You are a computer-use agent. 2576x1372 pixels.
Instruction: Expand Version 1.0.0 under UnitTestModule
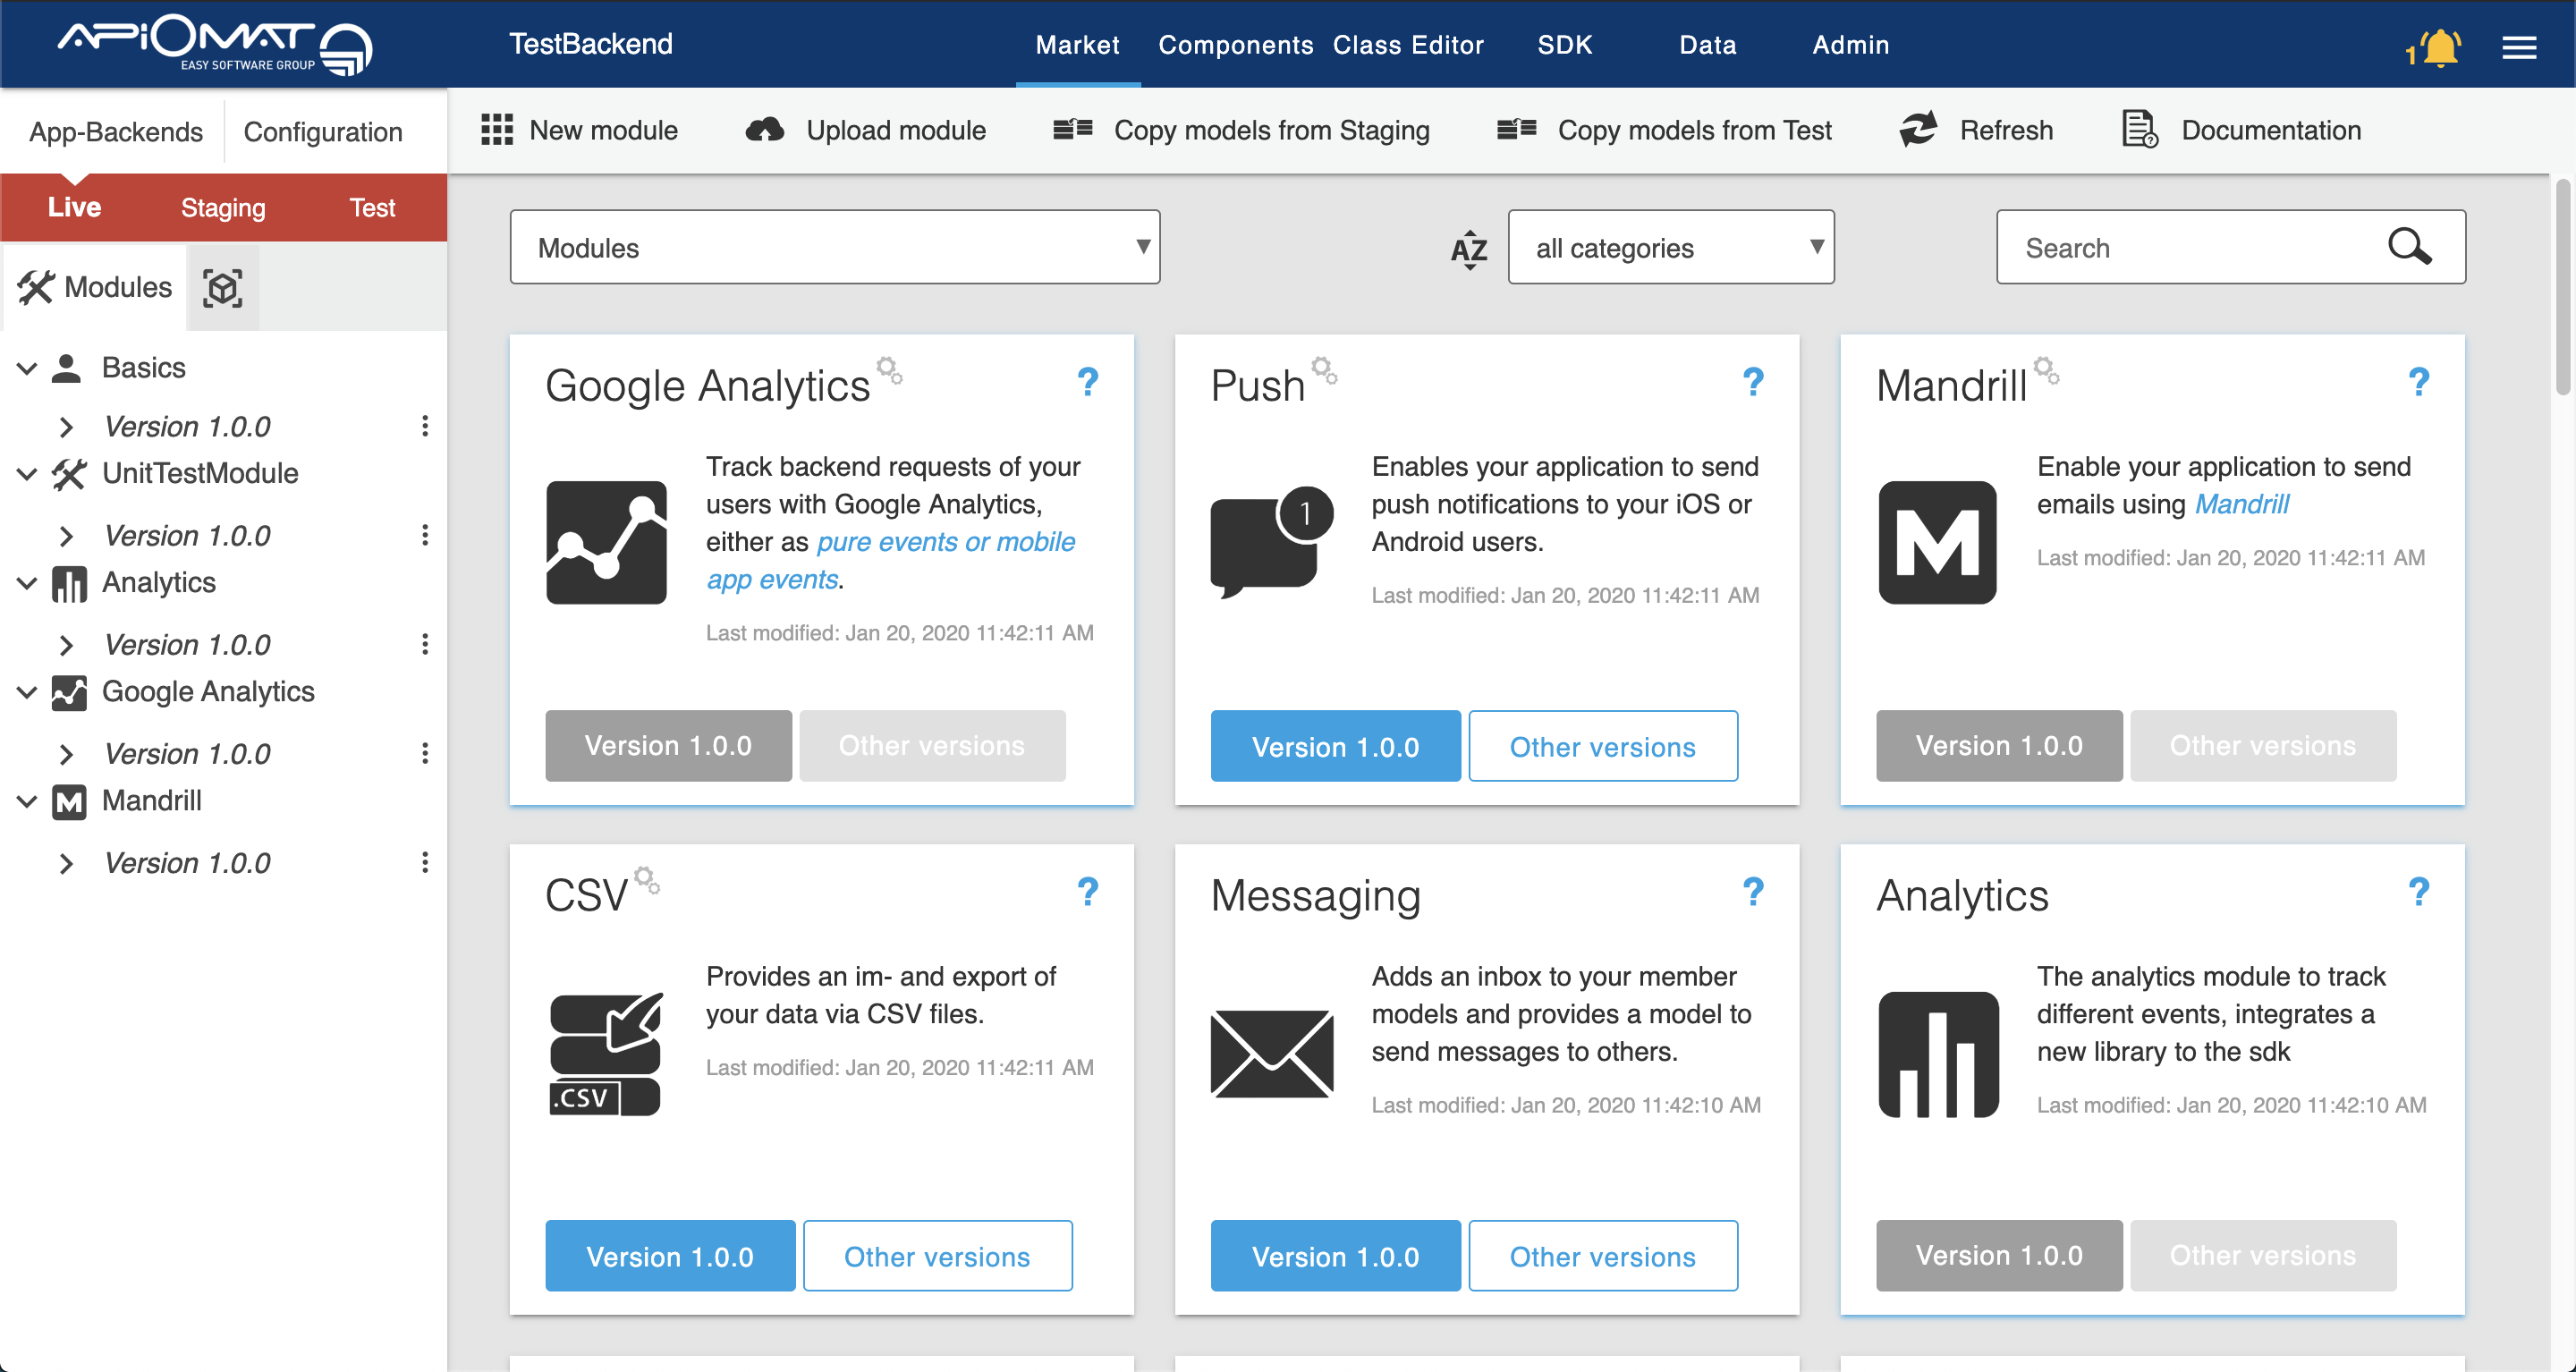pyautogui.click(x=66, y=536)
